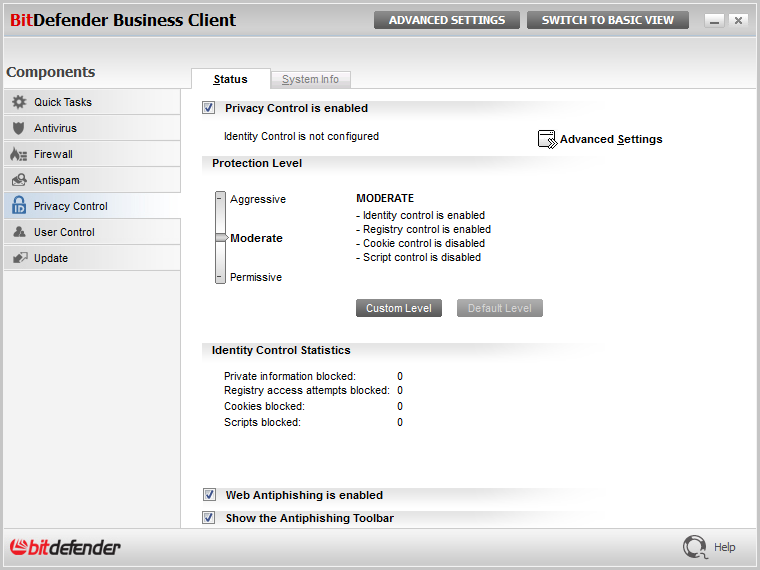760x570 pixels.
Task: Open the Quick Tasks component
Action: 92,102
